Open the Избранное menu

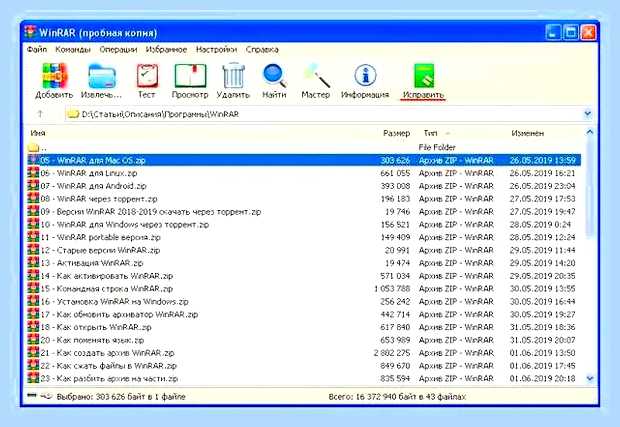166,49
